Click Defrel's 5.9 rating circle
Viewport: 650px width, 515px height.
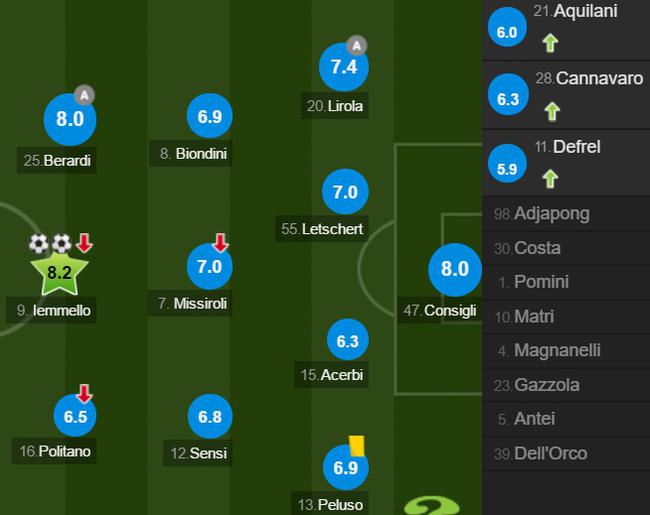507,164
